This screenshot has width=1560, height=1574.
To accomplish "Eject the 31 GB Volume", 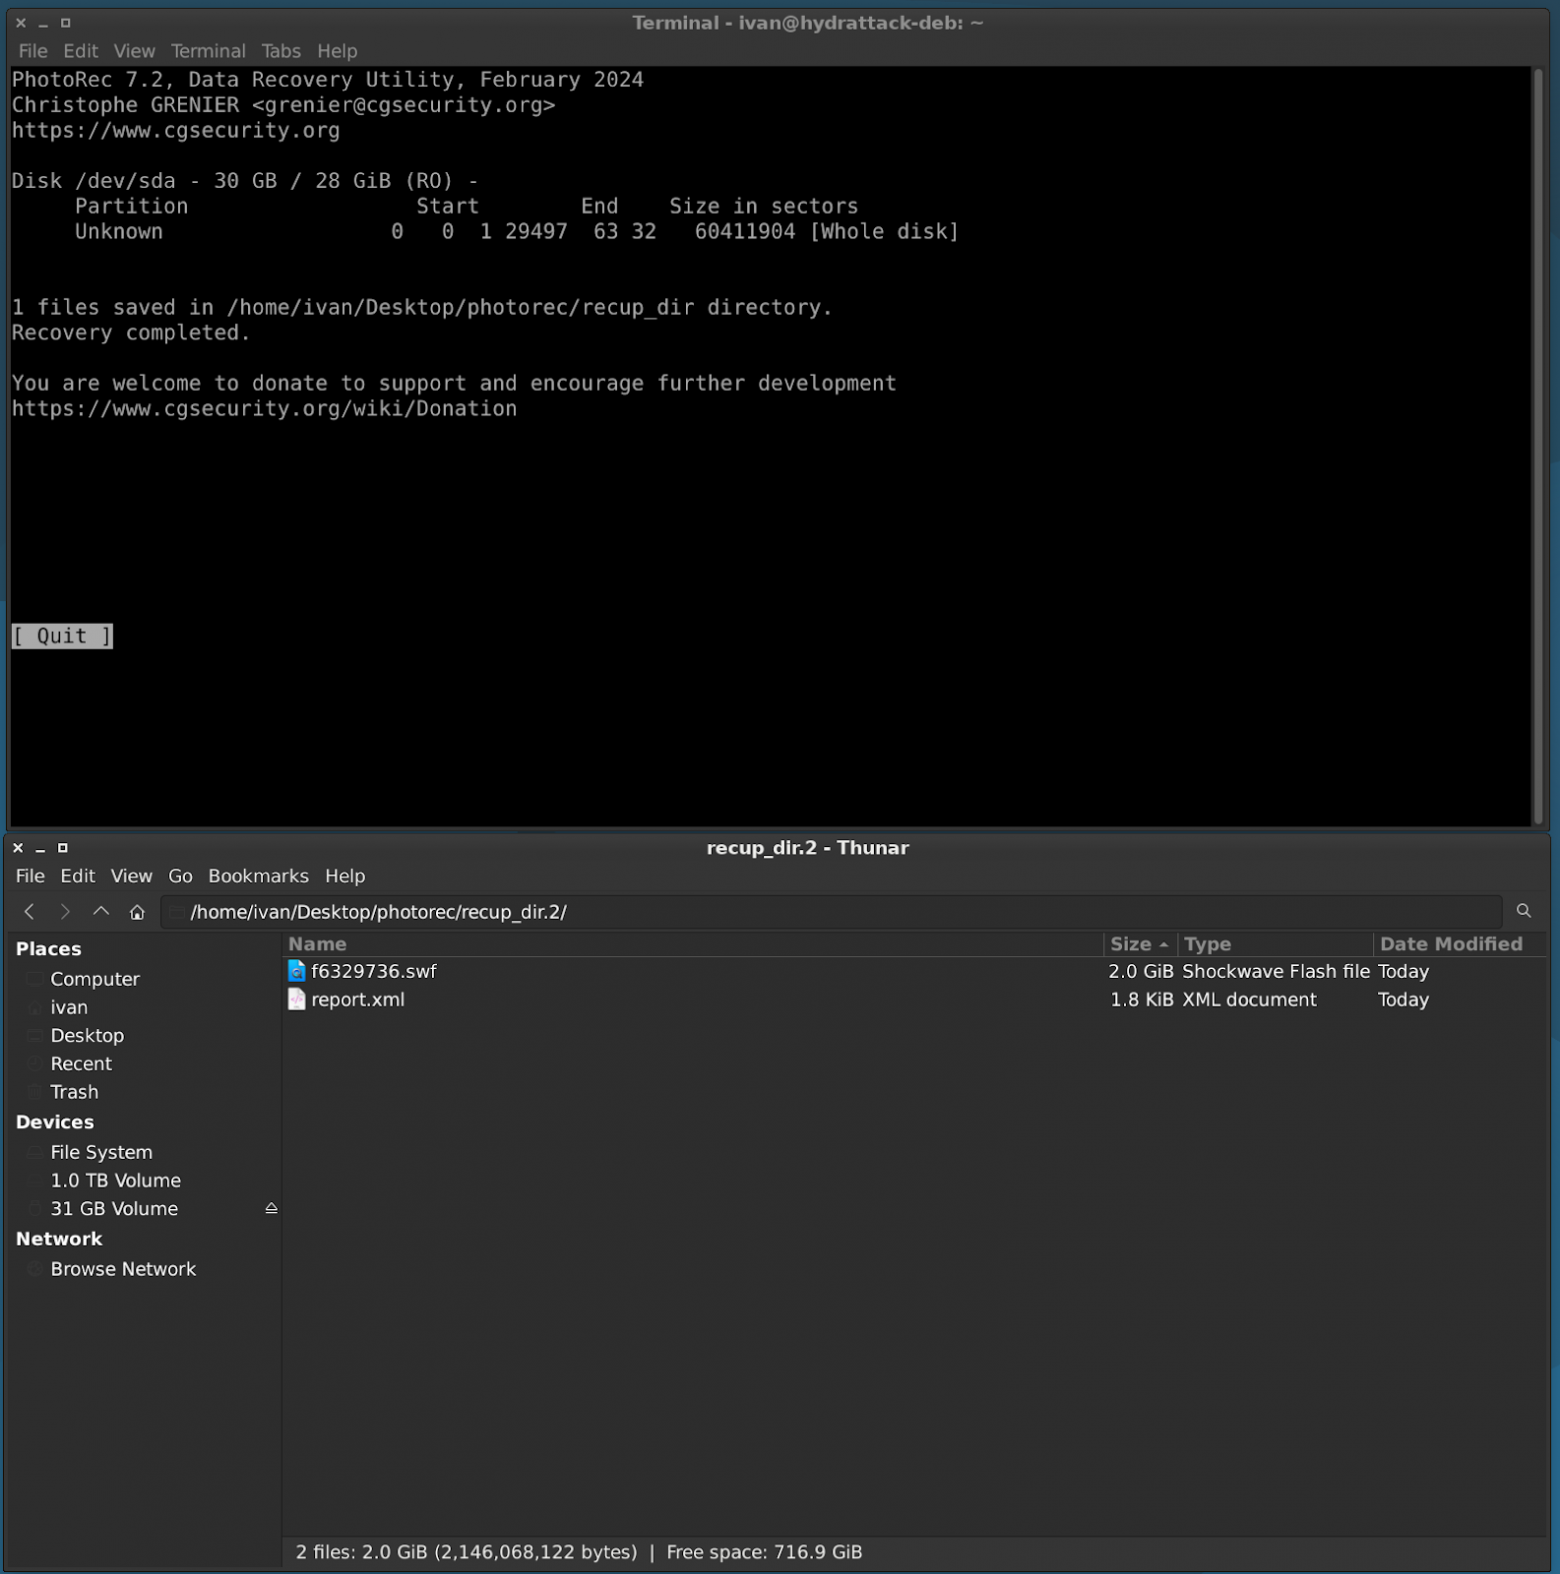I will click(271, 1208).
